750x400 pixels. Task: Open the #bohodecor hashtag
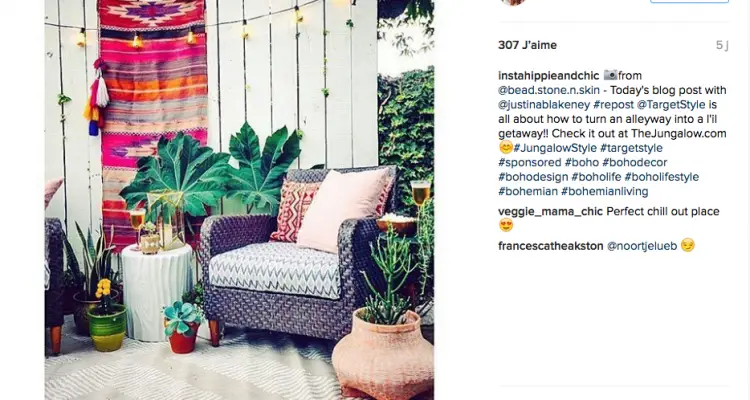tap(634, 162)
